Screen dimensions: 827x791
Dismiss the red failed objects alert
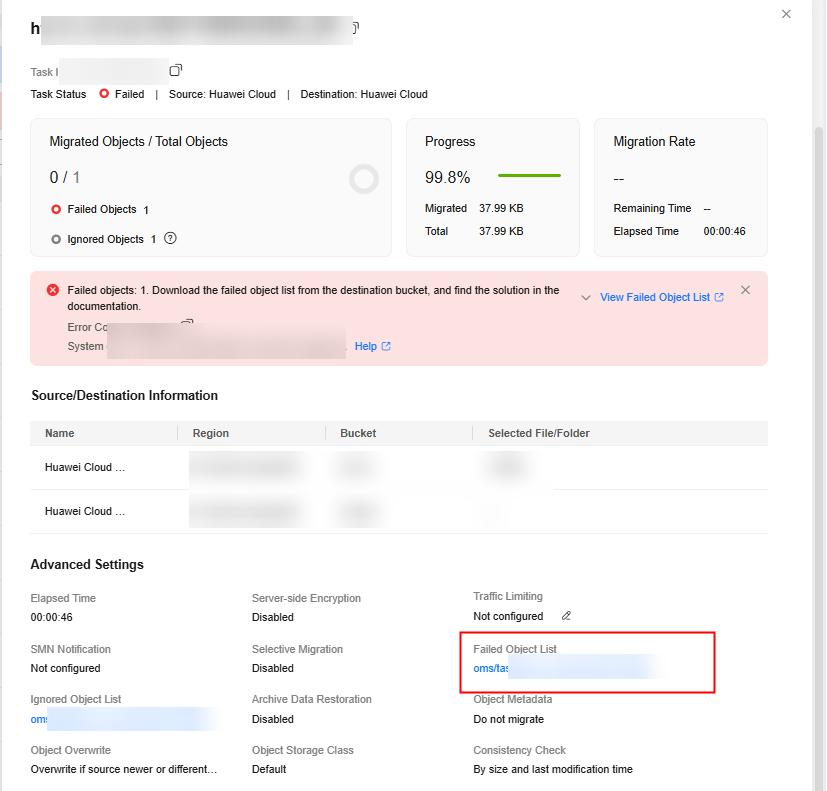click(x=745, y=290)
